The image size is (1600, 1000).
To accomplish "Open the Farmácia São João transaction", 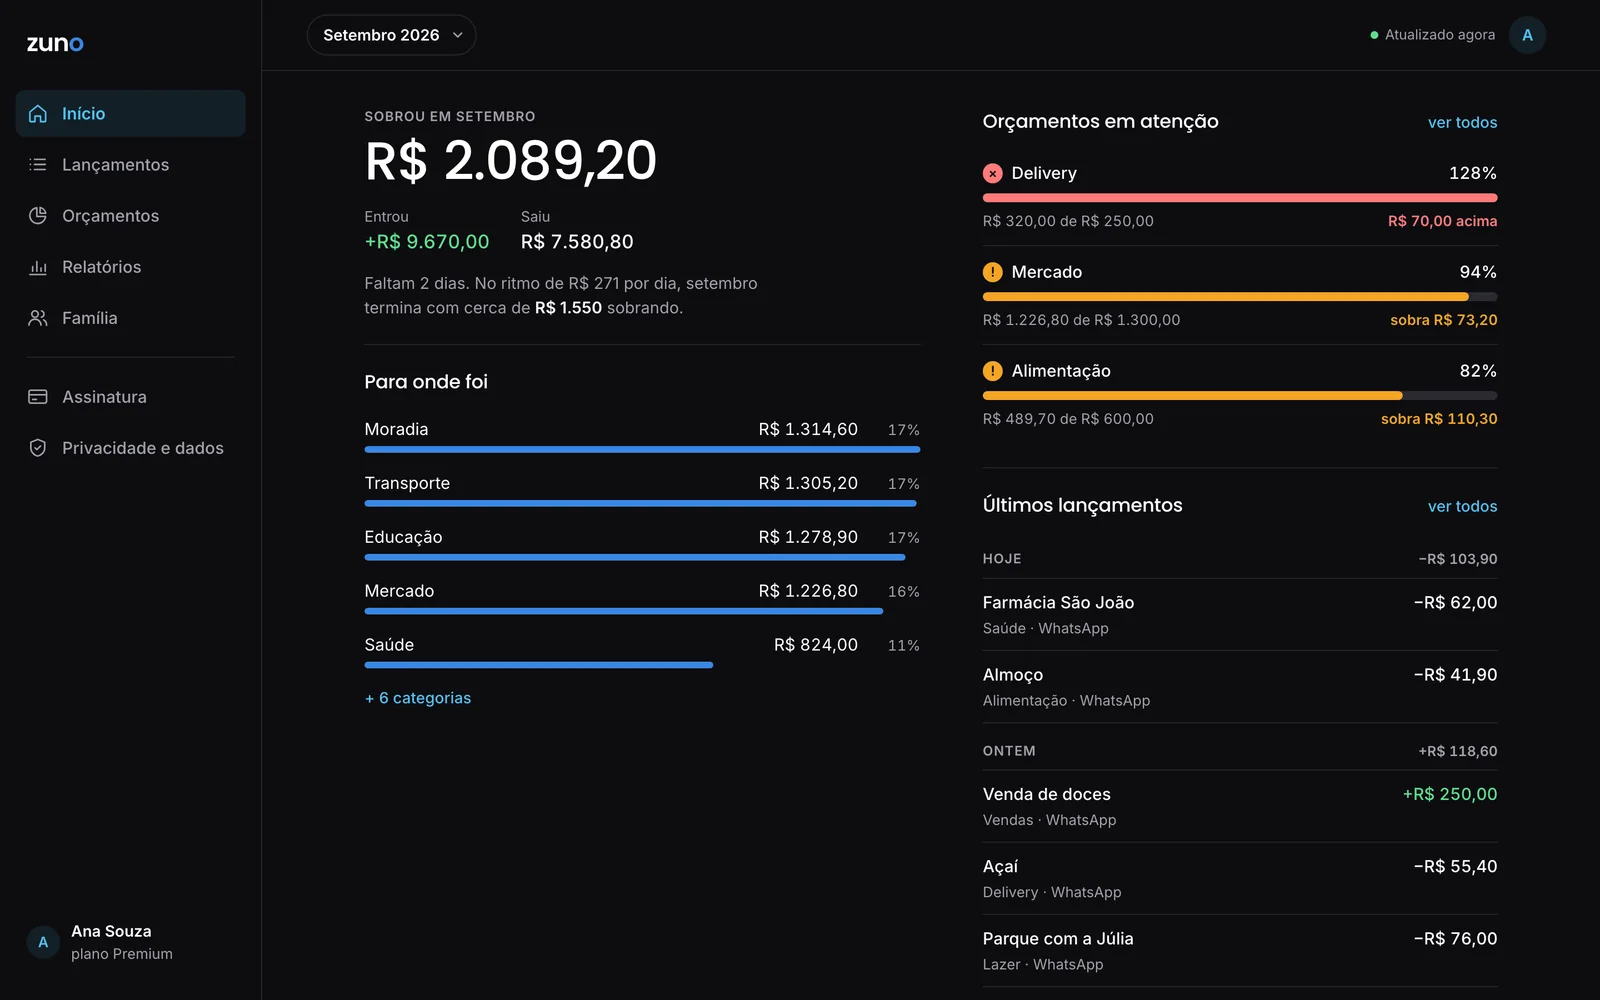I will (x=1240, y=615).
